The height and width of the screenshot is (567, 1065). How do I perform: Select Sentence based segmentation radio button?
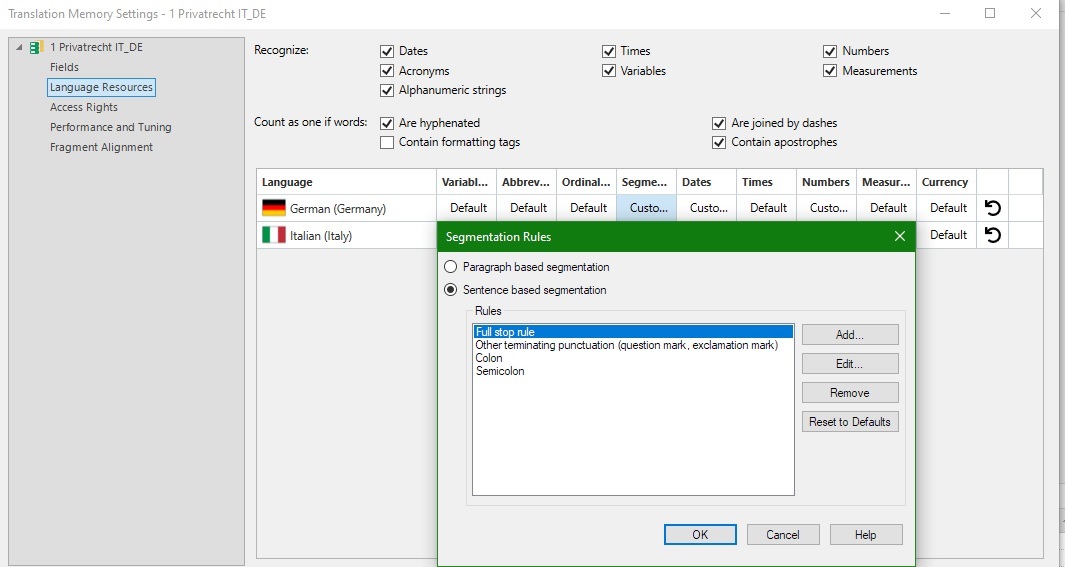coord(450,290)
